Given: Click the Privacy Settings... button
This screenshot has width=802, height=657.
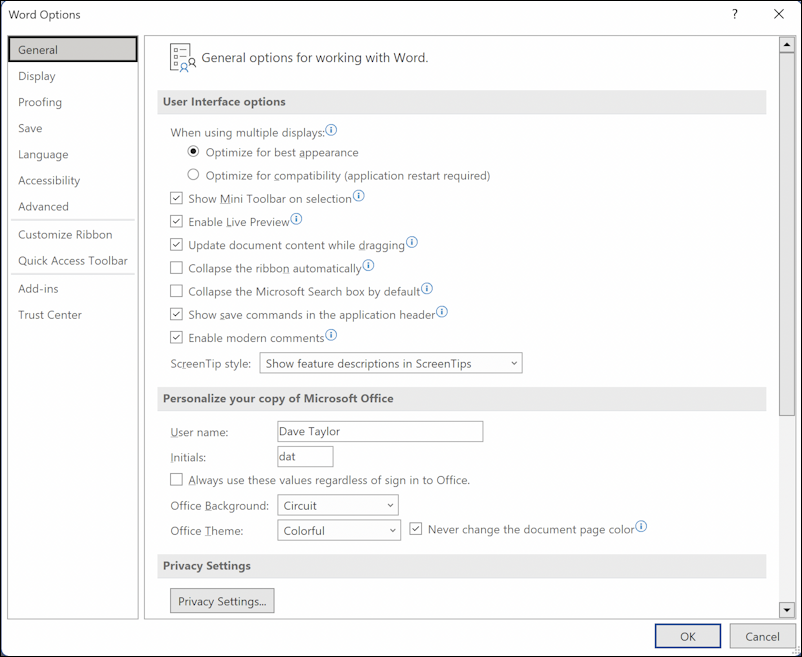Looking at the screenshot, I should (222, 601).
